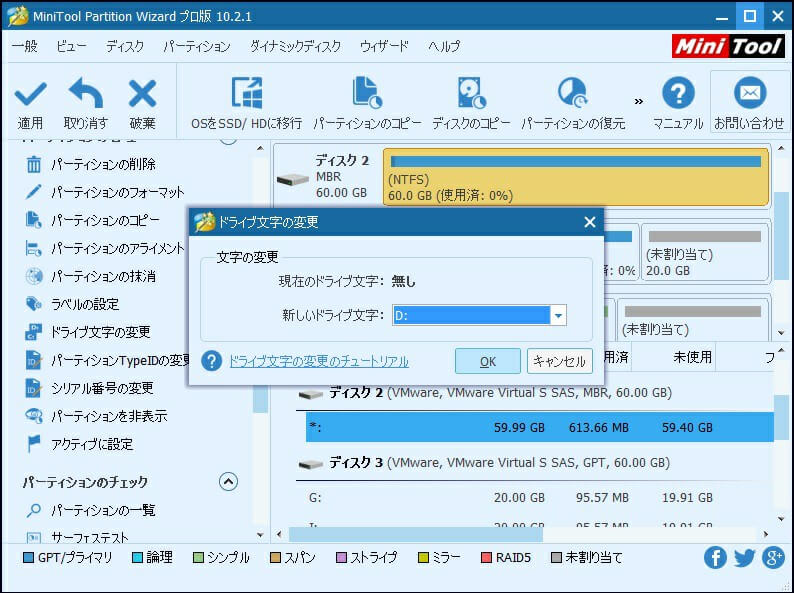The height and width of the screenshot is (593, 794).
Task: Open パーティションのコピー toolbar icon
Action: click(x=367, y=92)
